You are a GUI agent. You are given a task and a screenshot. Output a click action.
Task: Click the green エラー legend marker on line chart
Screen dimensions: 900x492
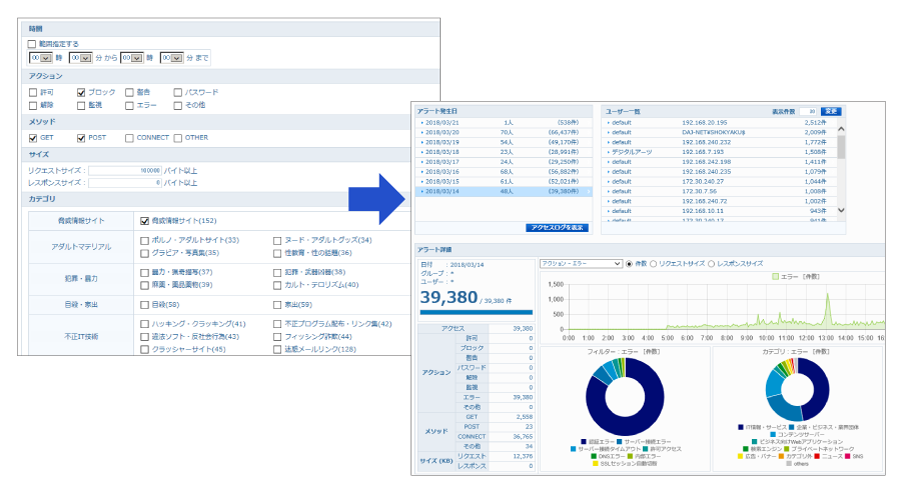[775, 275]
